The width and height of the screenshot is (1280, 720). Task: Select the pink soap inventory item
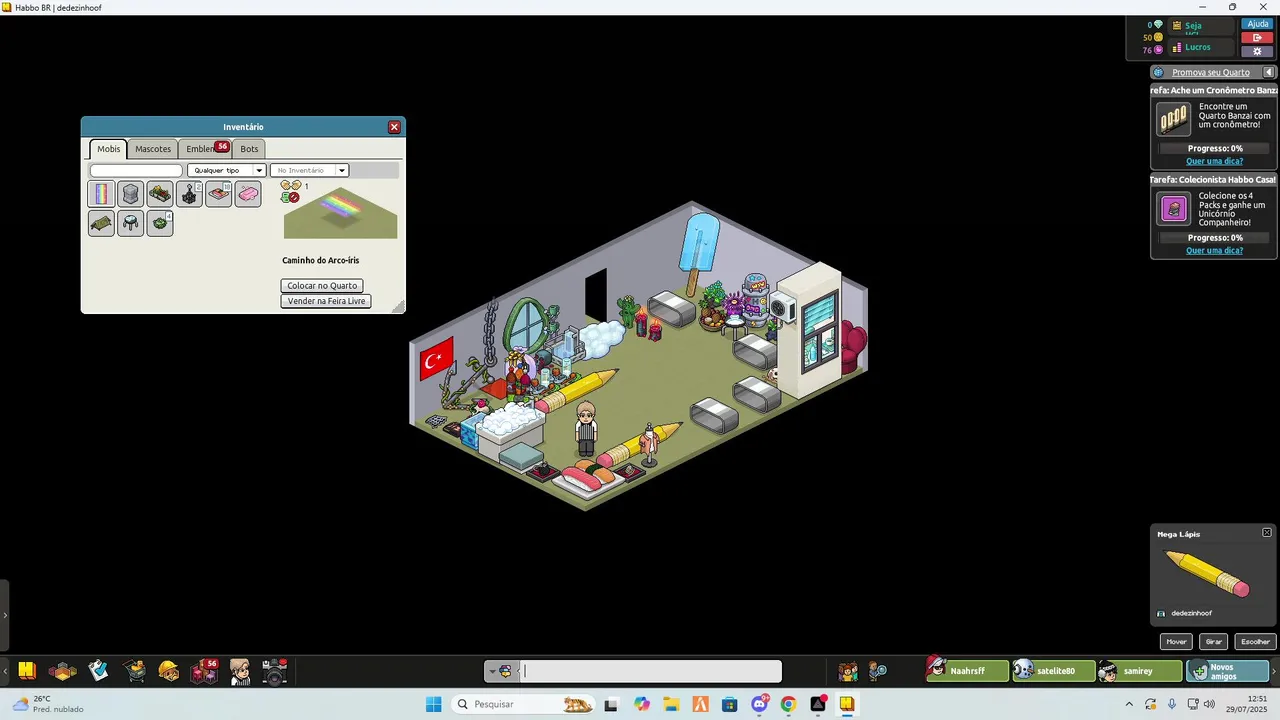pyautogui.click(x=248, y=194)
